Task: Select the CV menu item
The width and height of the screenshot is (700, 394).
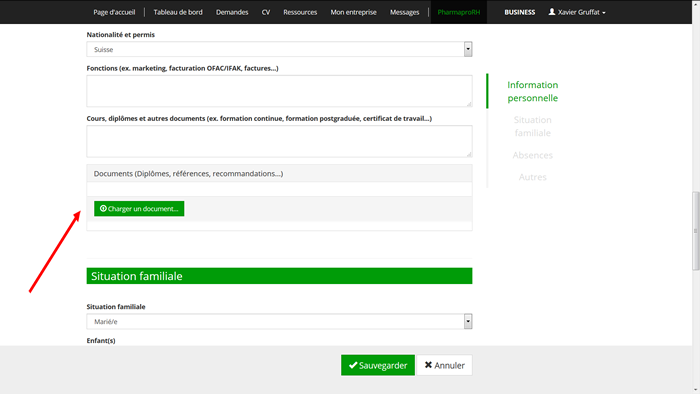Action: click(x=266, y=12)
